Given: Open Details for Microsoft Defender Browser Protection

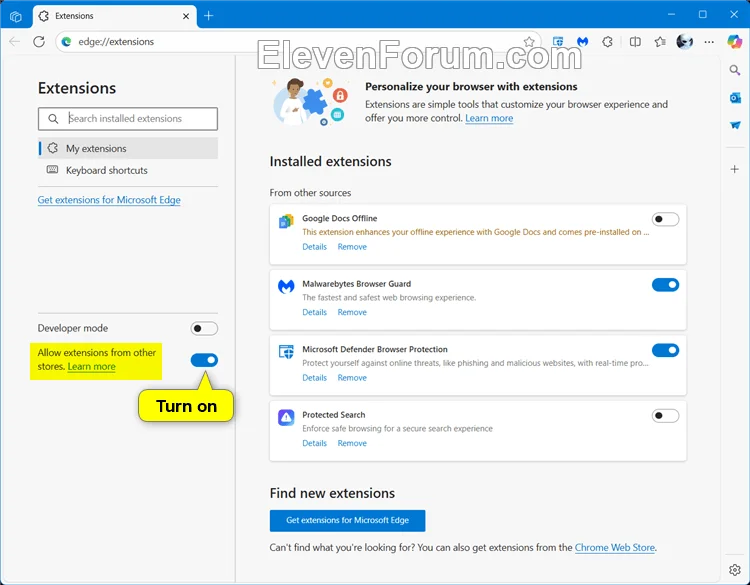Looking at the screenshot, I should (314, 378).
